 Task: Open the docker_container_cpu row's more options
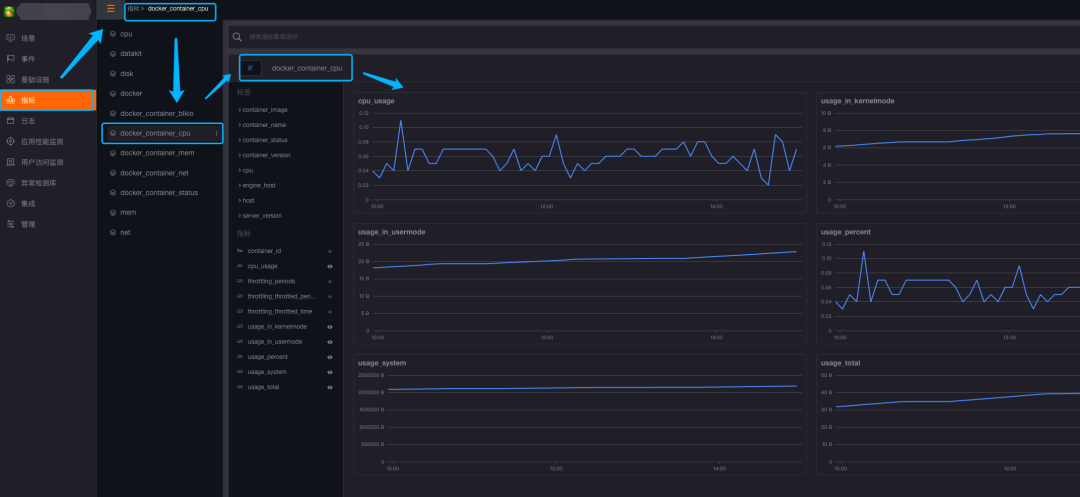(x=216, y=133)
